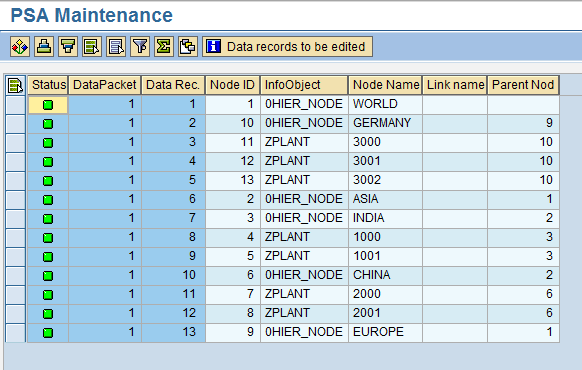Click the colored diamond hierarchy toolbar icon

(20, 47)
